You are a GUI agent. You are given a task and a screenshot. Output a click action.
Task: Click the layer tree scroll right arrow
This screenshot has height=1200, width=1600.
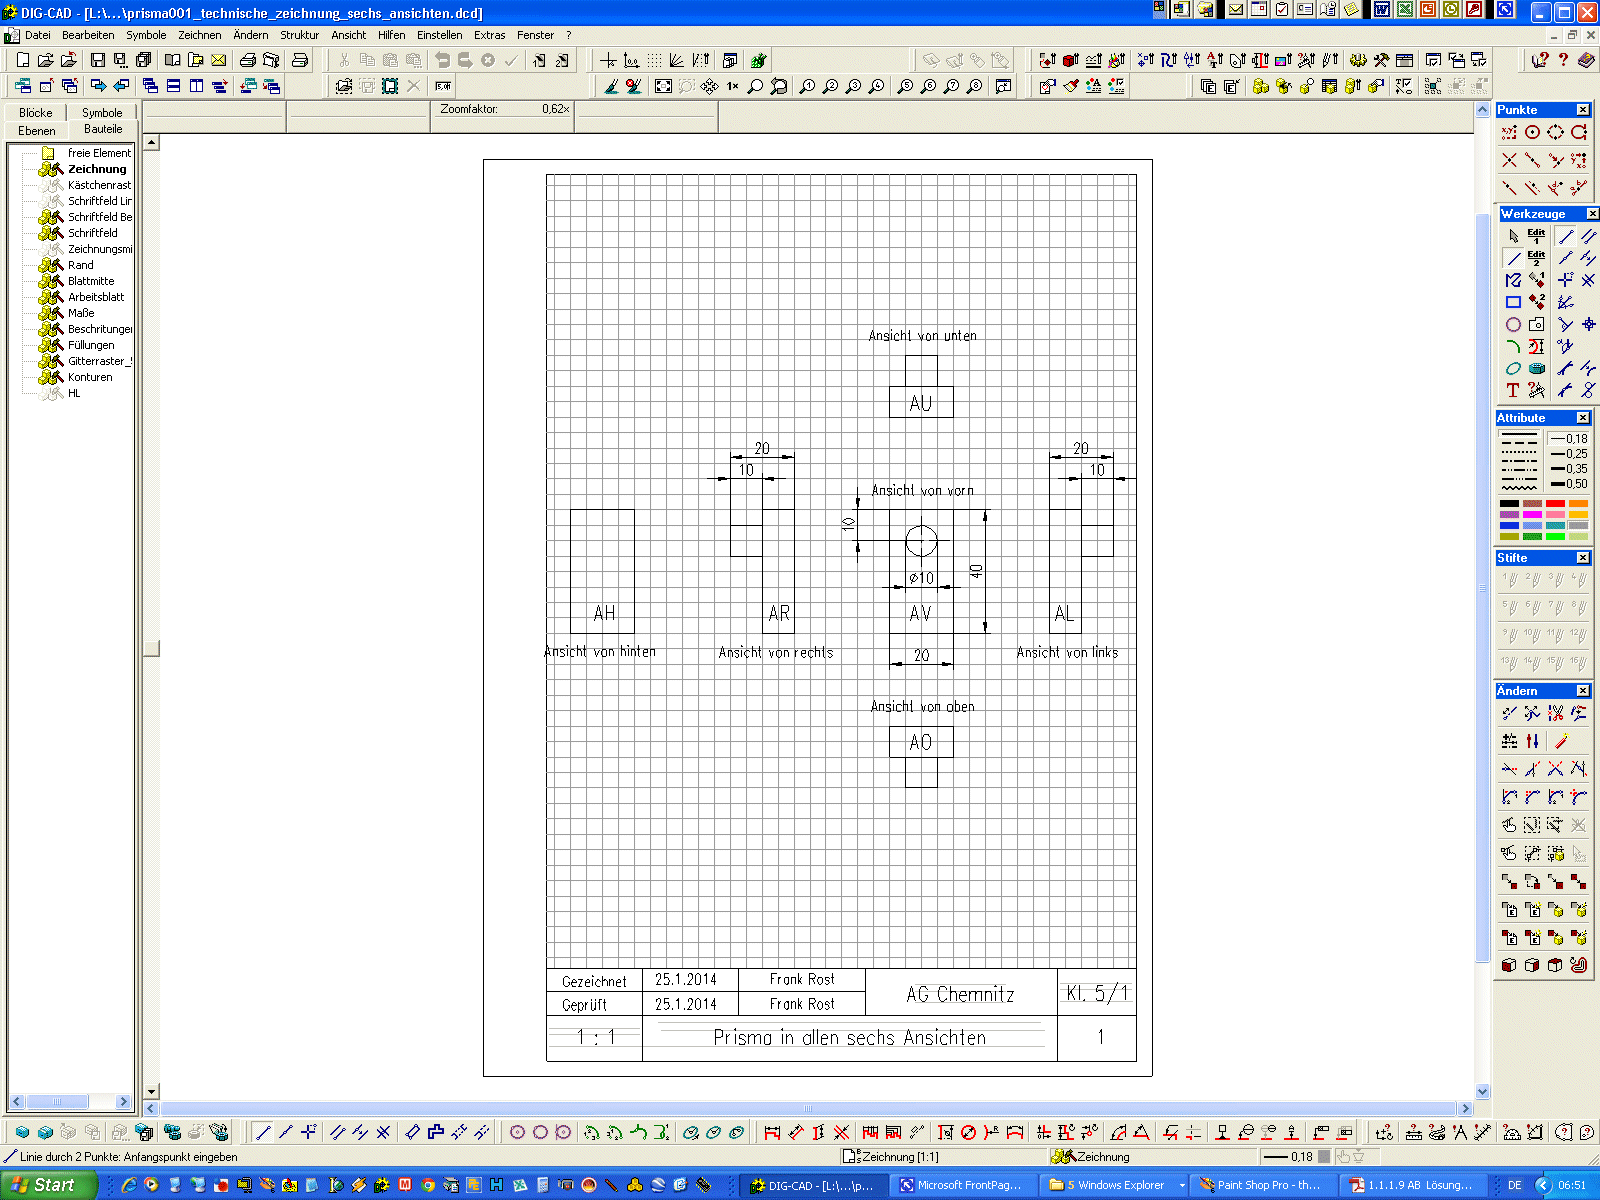[x=124, y=1101]
